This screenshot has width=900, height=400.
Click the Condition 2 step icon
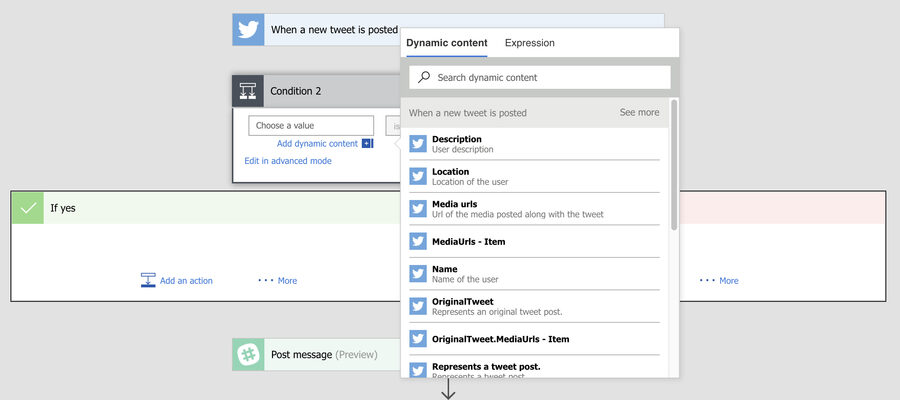pyautogui.click(x=248, y=91)
